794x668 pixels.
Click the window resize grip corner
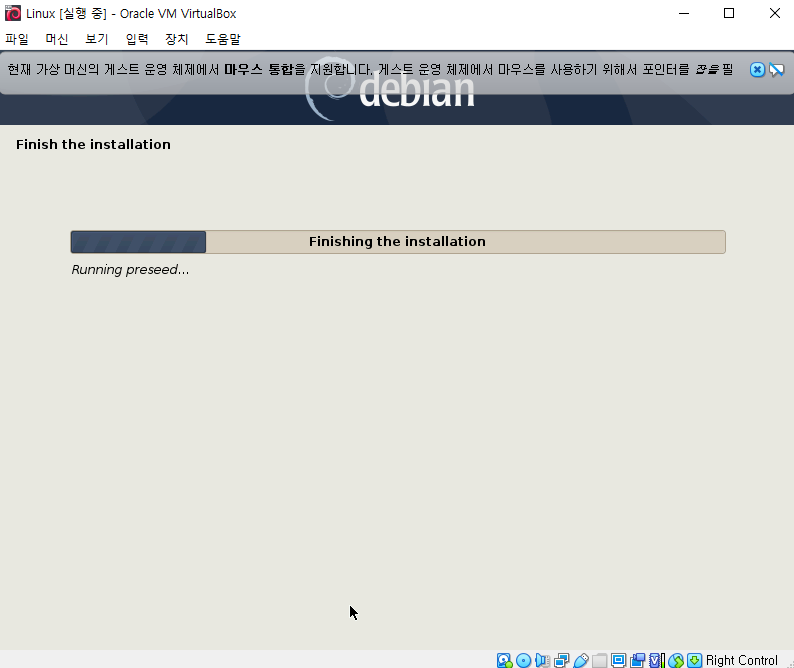(x=790, y=664)
